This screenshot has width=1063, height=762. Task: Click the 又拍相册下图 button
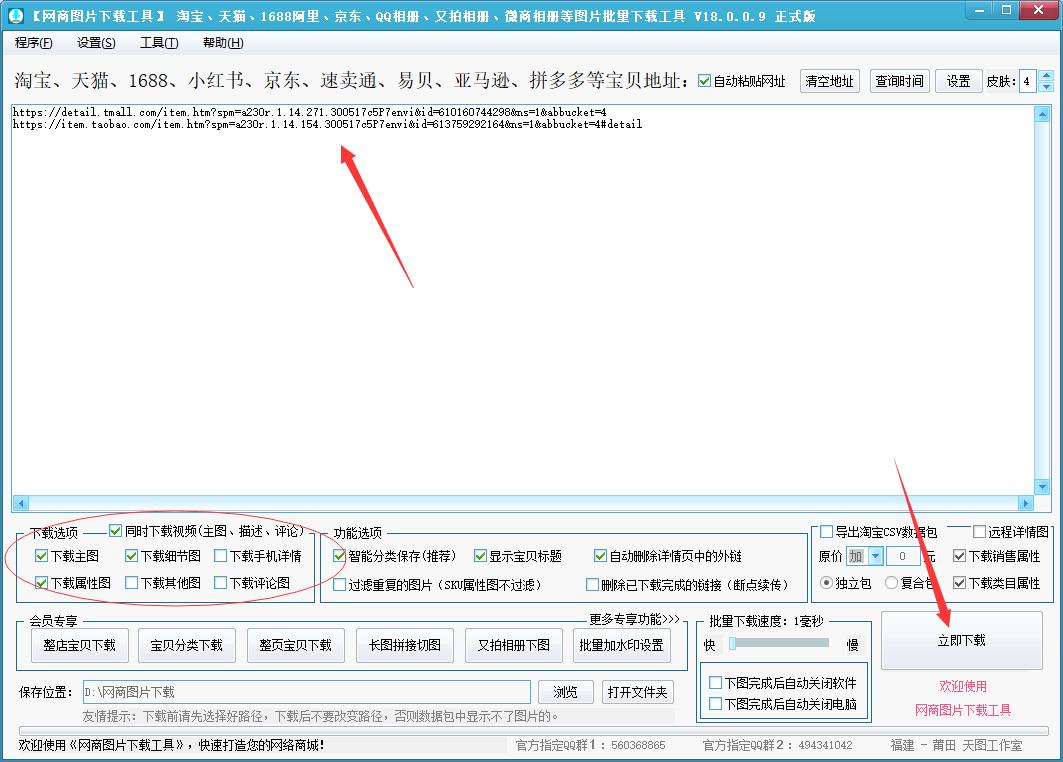(x=514, y=645)
